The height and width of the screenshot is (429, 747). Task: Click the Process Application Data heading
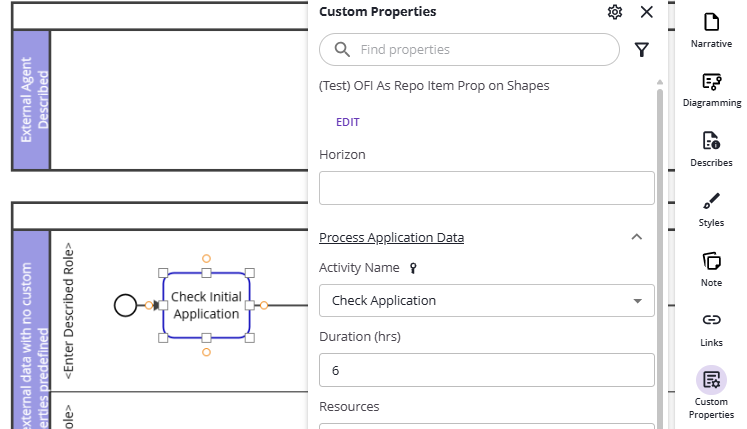(391, 237)
